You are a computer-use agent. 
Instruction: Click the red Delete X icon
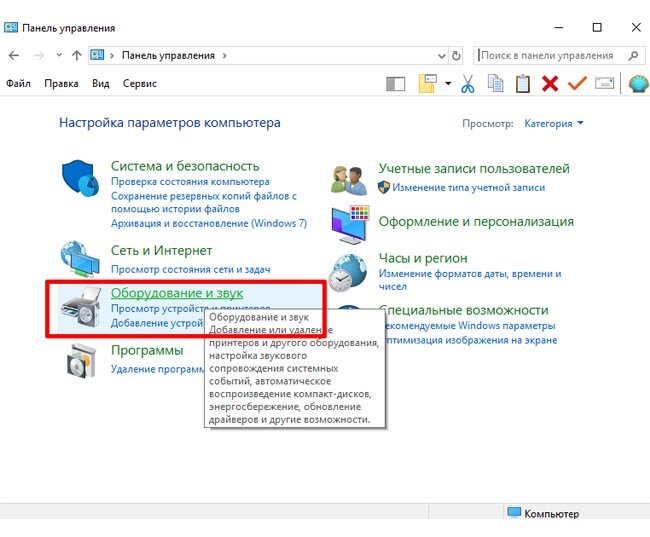coord(550,83)
